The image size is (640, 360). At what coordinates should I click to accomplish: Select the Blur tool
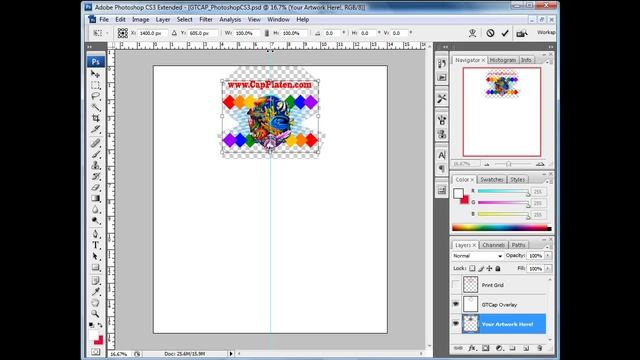tap(96, 209)
